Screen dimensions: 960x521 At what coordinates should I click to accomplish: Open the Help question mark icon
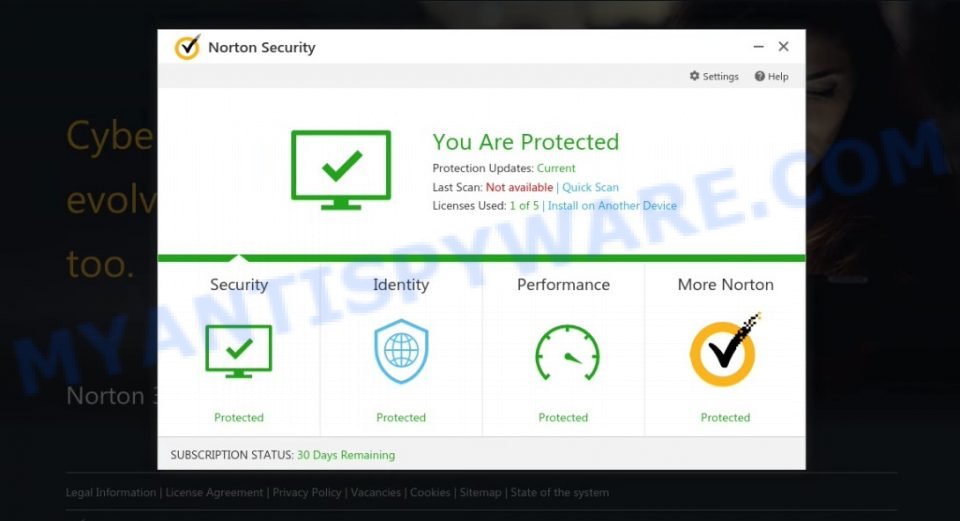pyautogui.click(x=760, y=76)
